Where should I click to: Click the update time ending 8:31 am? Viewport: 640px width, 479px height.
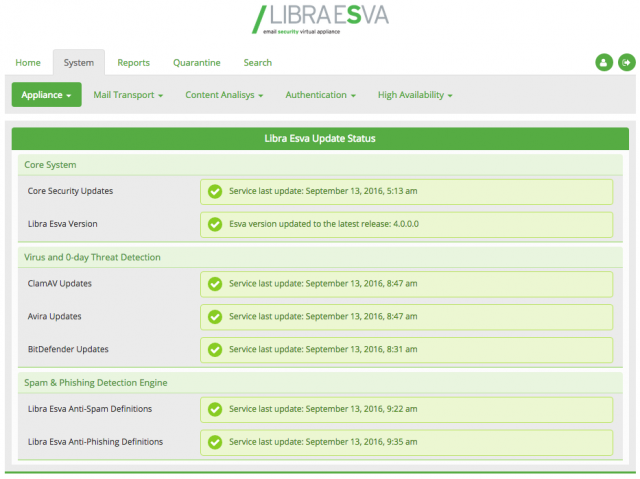(x=323, y=349)
